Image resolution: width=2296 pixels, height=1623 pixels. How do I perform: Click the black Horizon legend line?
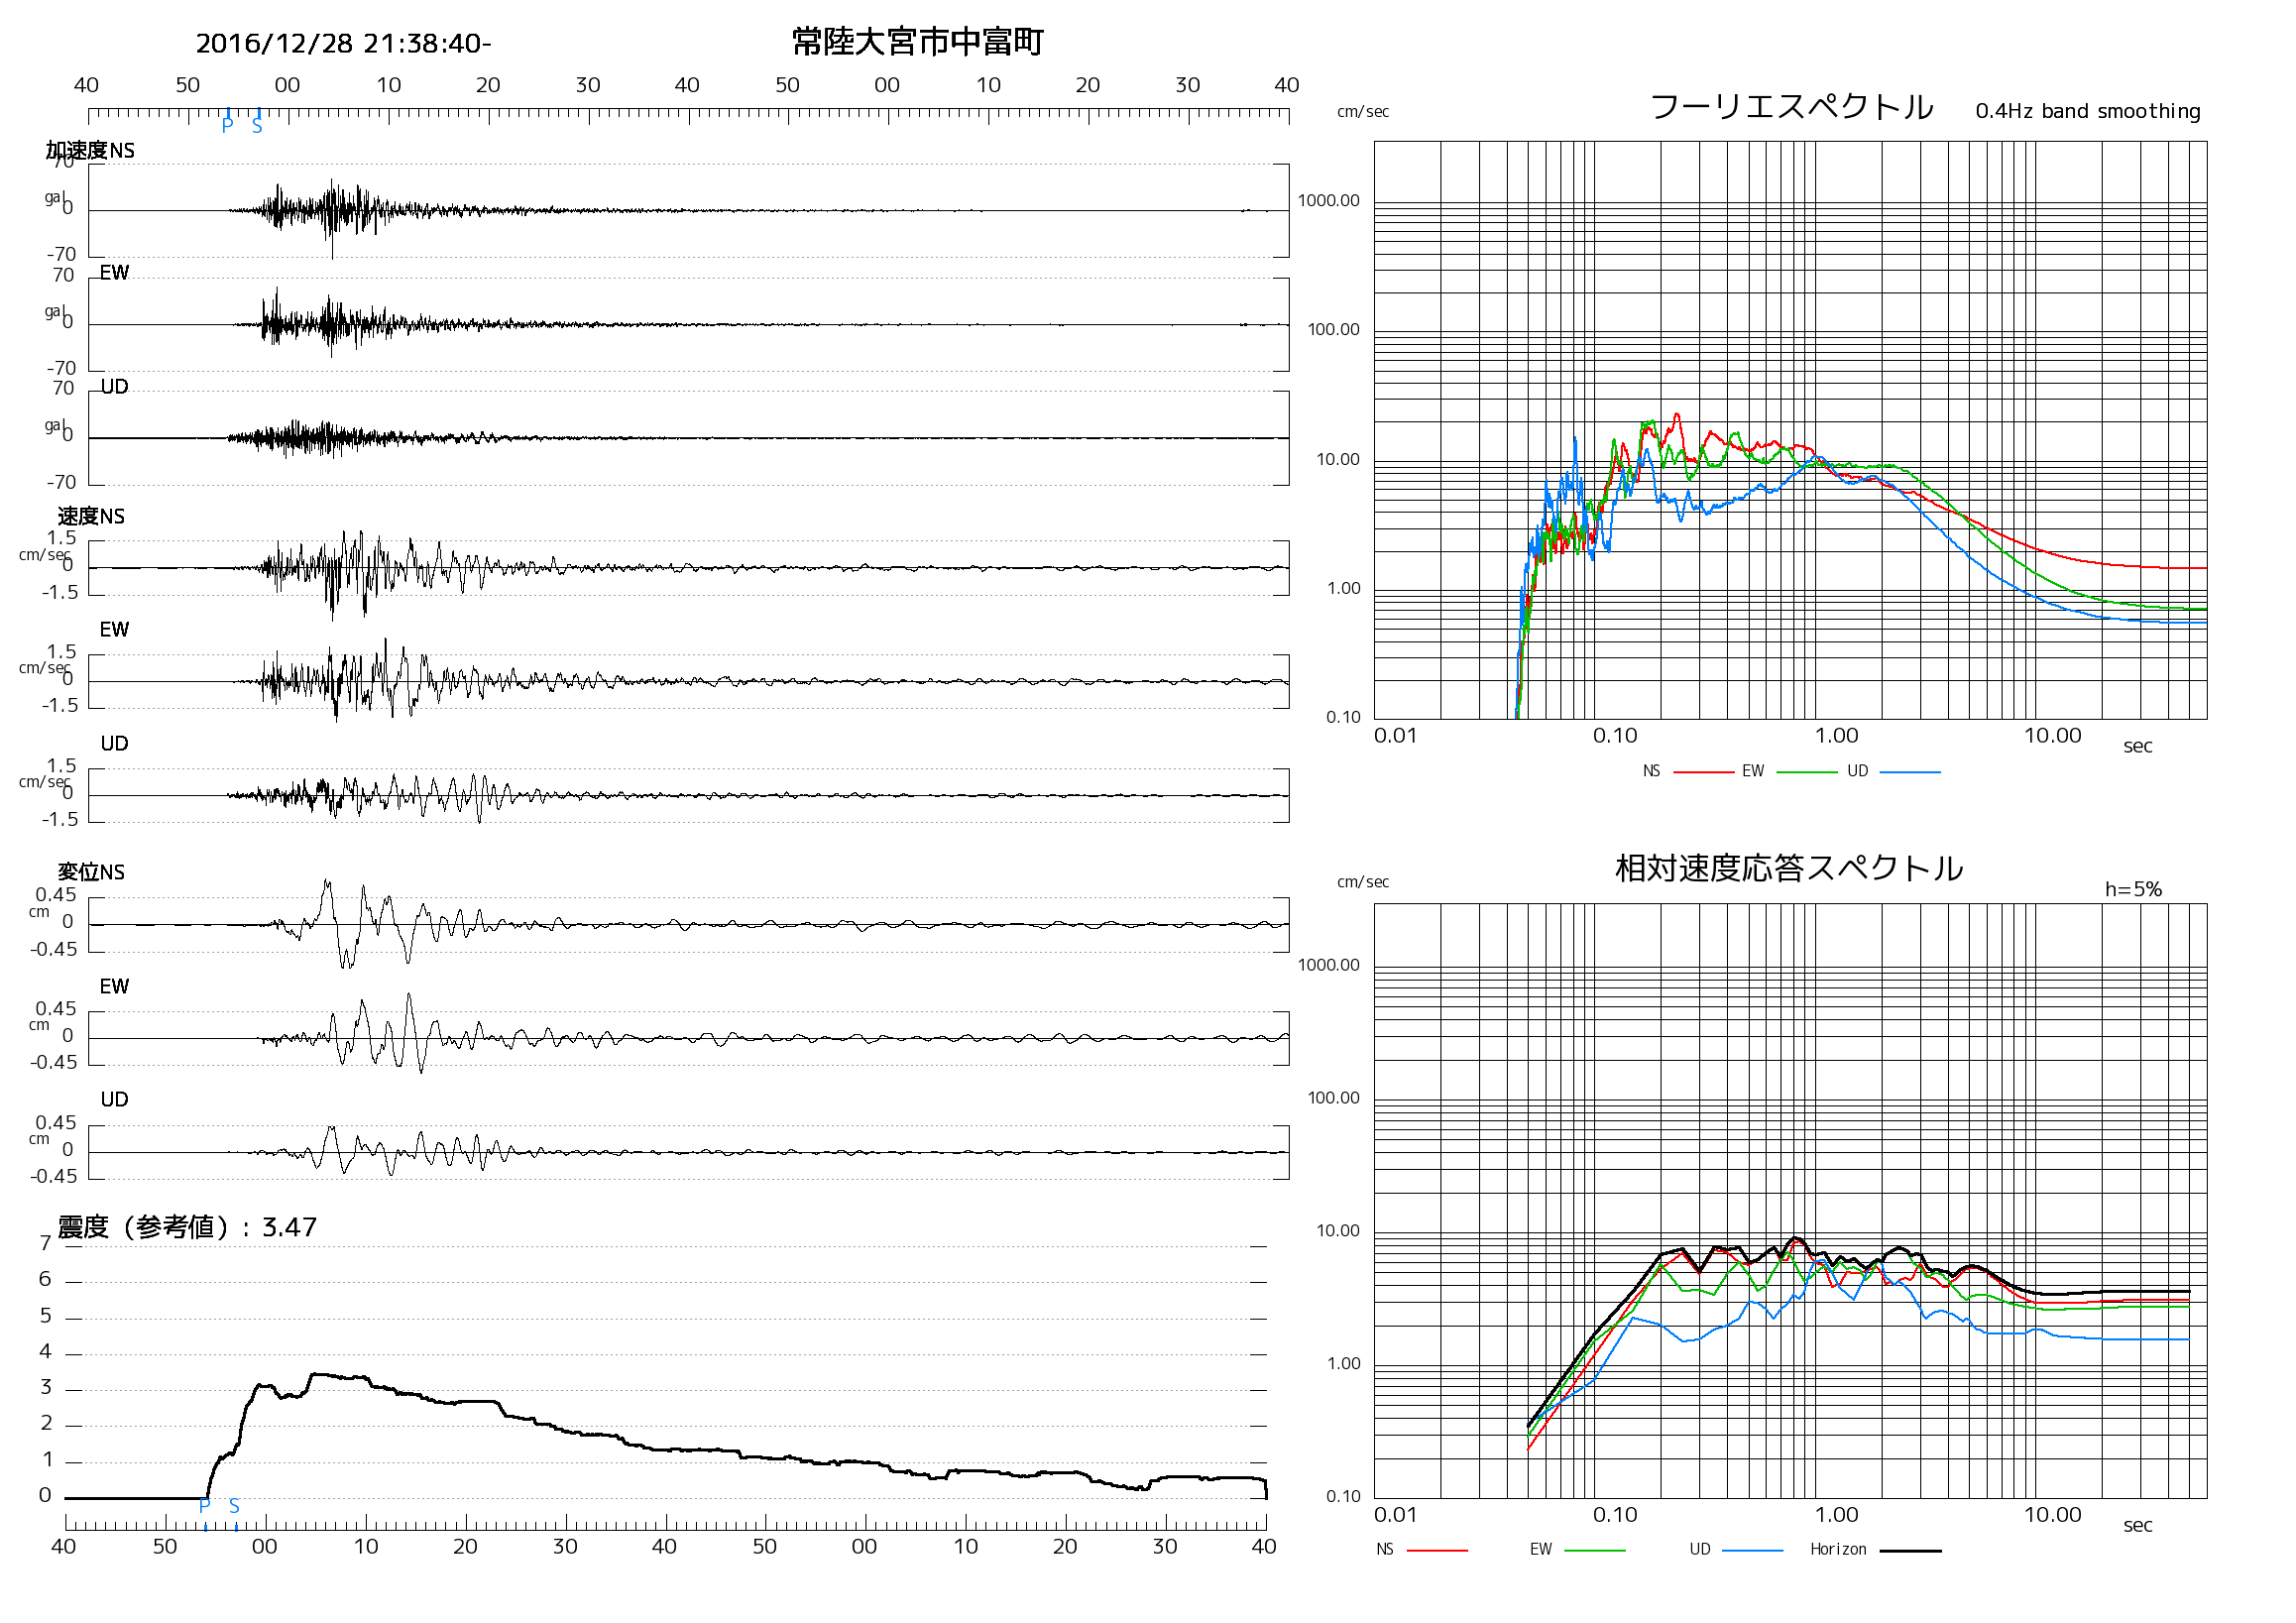tap(1910, 1550)
